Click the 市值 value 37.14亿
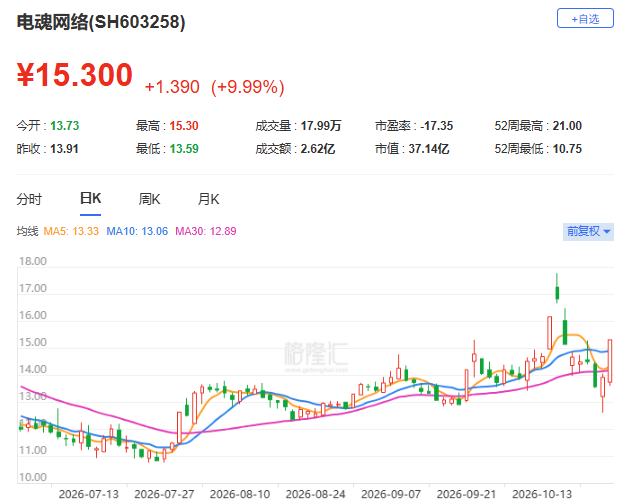The width and height of the screenshot is (626, 503). coord(429,149)
